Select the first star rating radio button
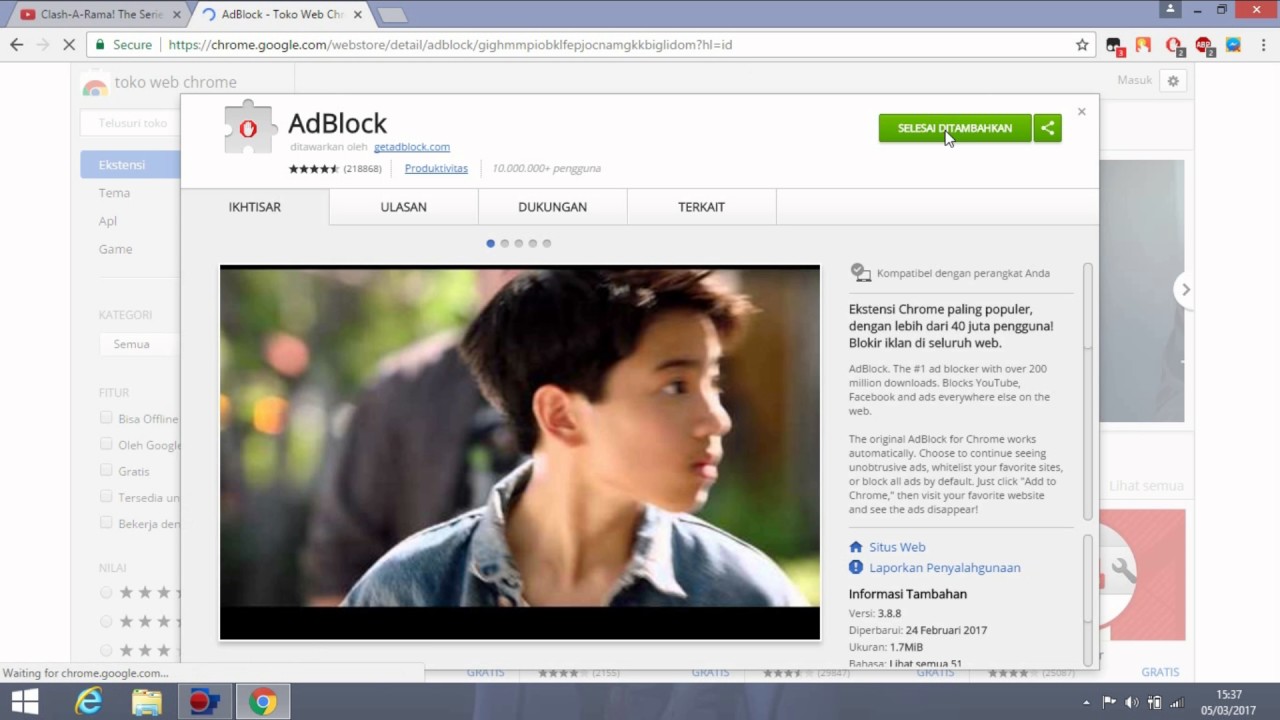The height and width of the screenshot is (720, 1280). pos(106,593)
